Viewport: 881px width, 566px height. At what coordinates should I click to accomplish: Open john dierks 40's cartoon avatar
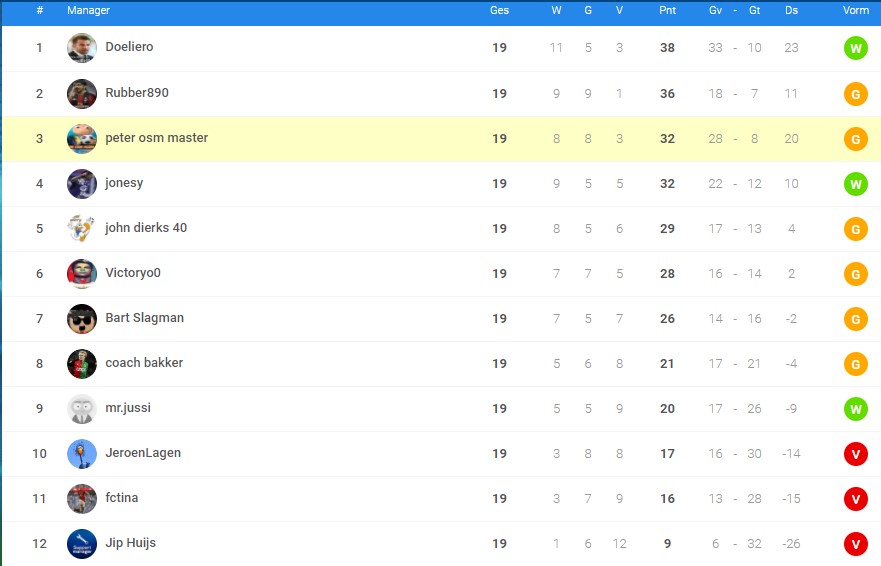click(x=81, y=228)
